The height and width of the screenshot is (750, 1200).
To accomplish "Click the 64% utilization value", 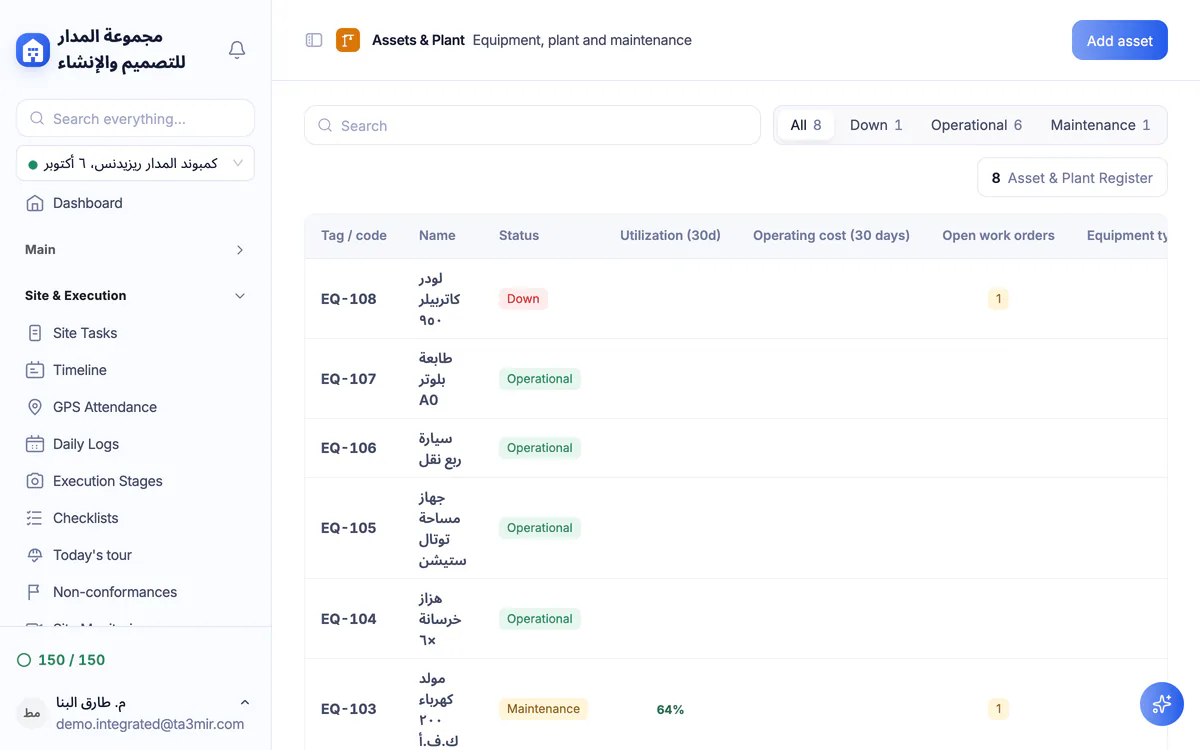I will [x=670, y=710].
